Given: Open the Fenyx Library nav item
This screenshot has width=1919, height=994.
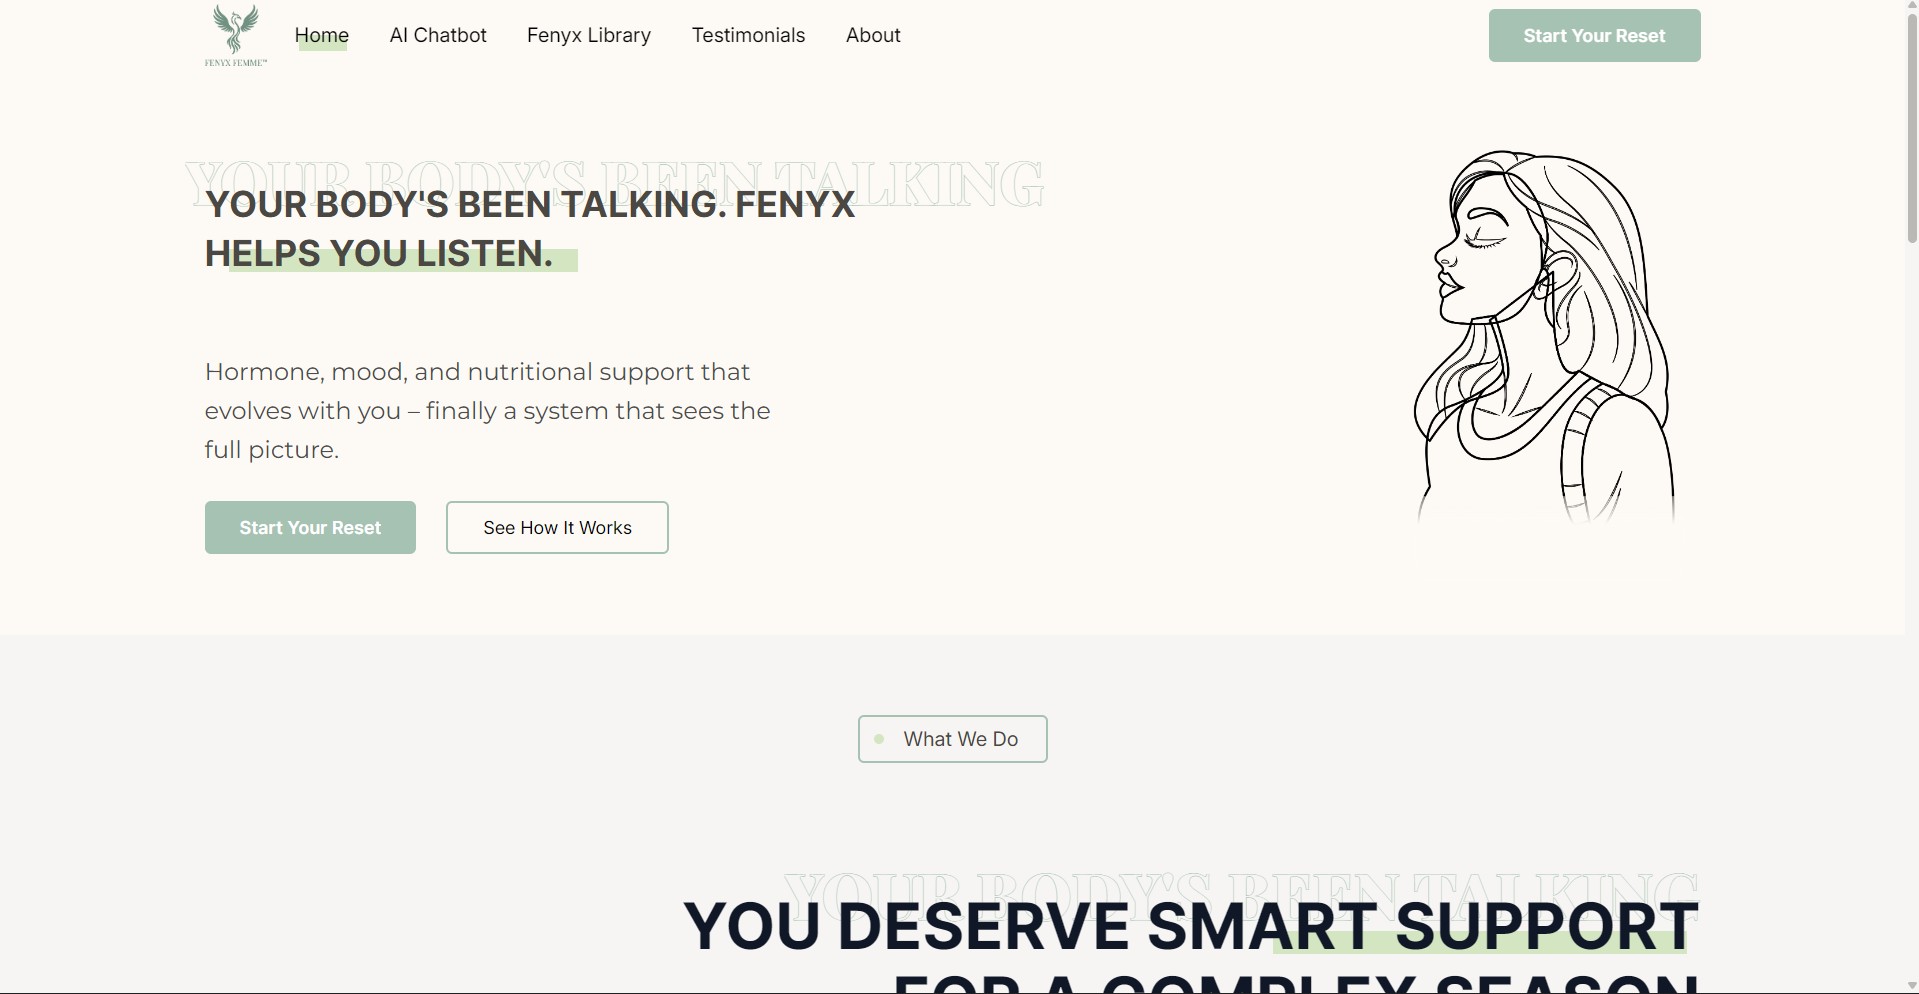Looking at the screenshot, I should (x=589, y=35).
